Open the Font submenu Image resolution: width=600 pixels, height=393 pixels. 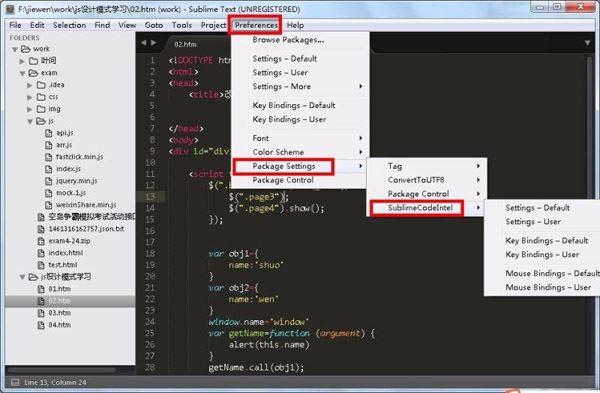pyautogui.click(x=300, y=138)
